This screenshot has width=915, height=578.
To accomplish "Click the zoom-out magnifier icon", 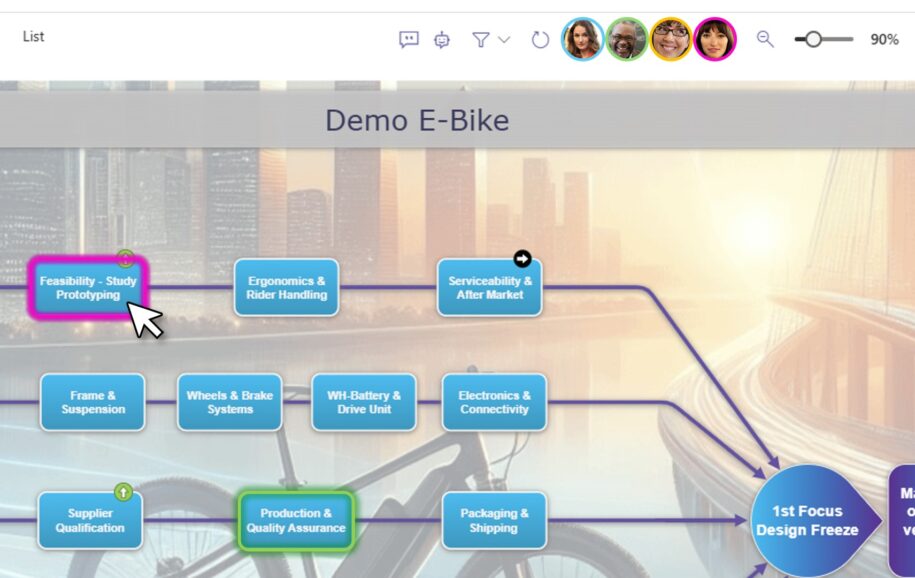I will click(764, 39).
